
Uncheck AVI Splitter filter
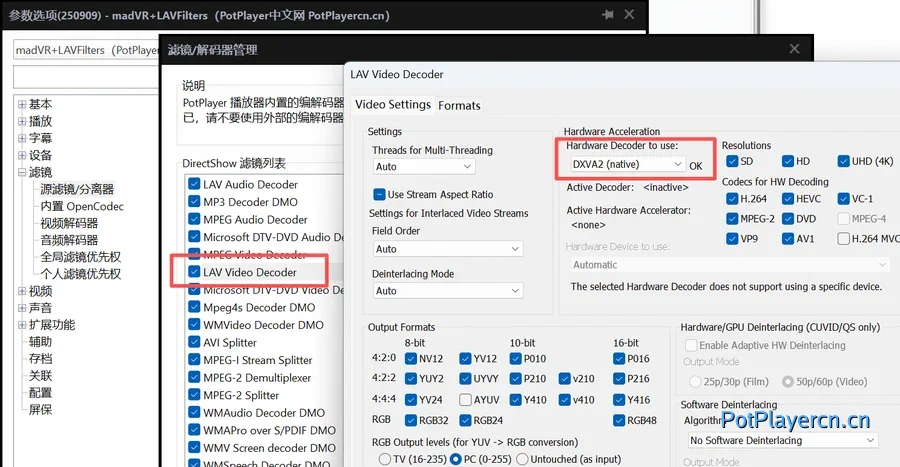coord(194,343)
